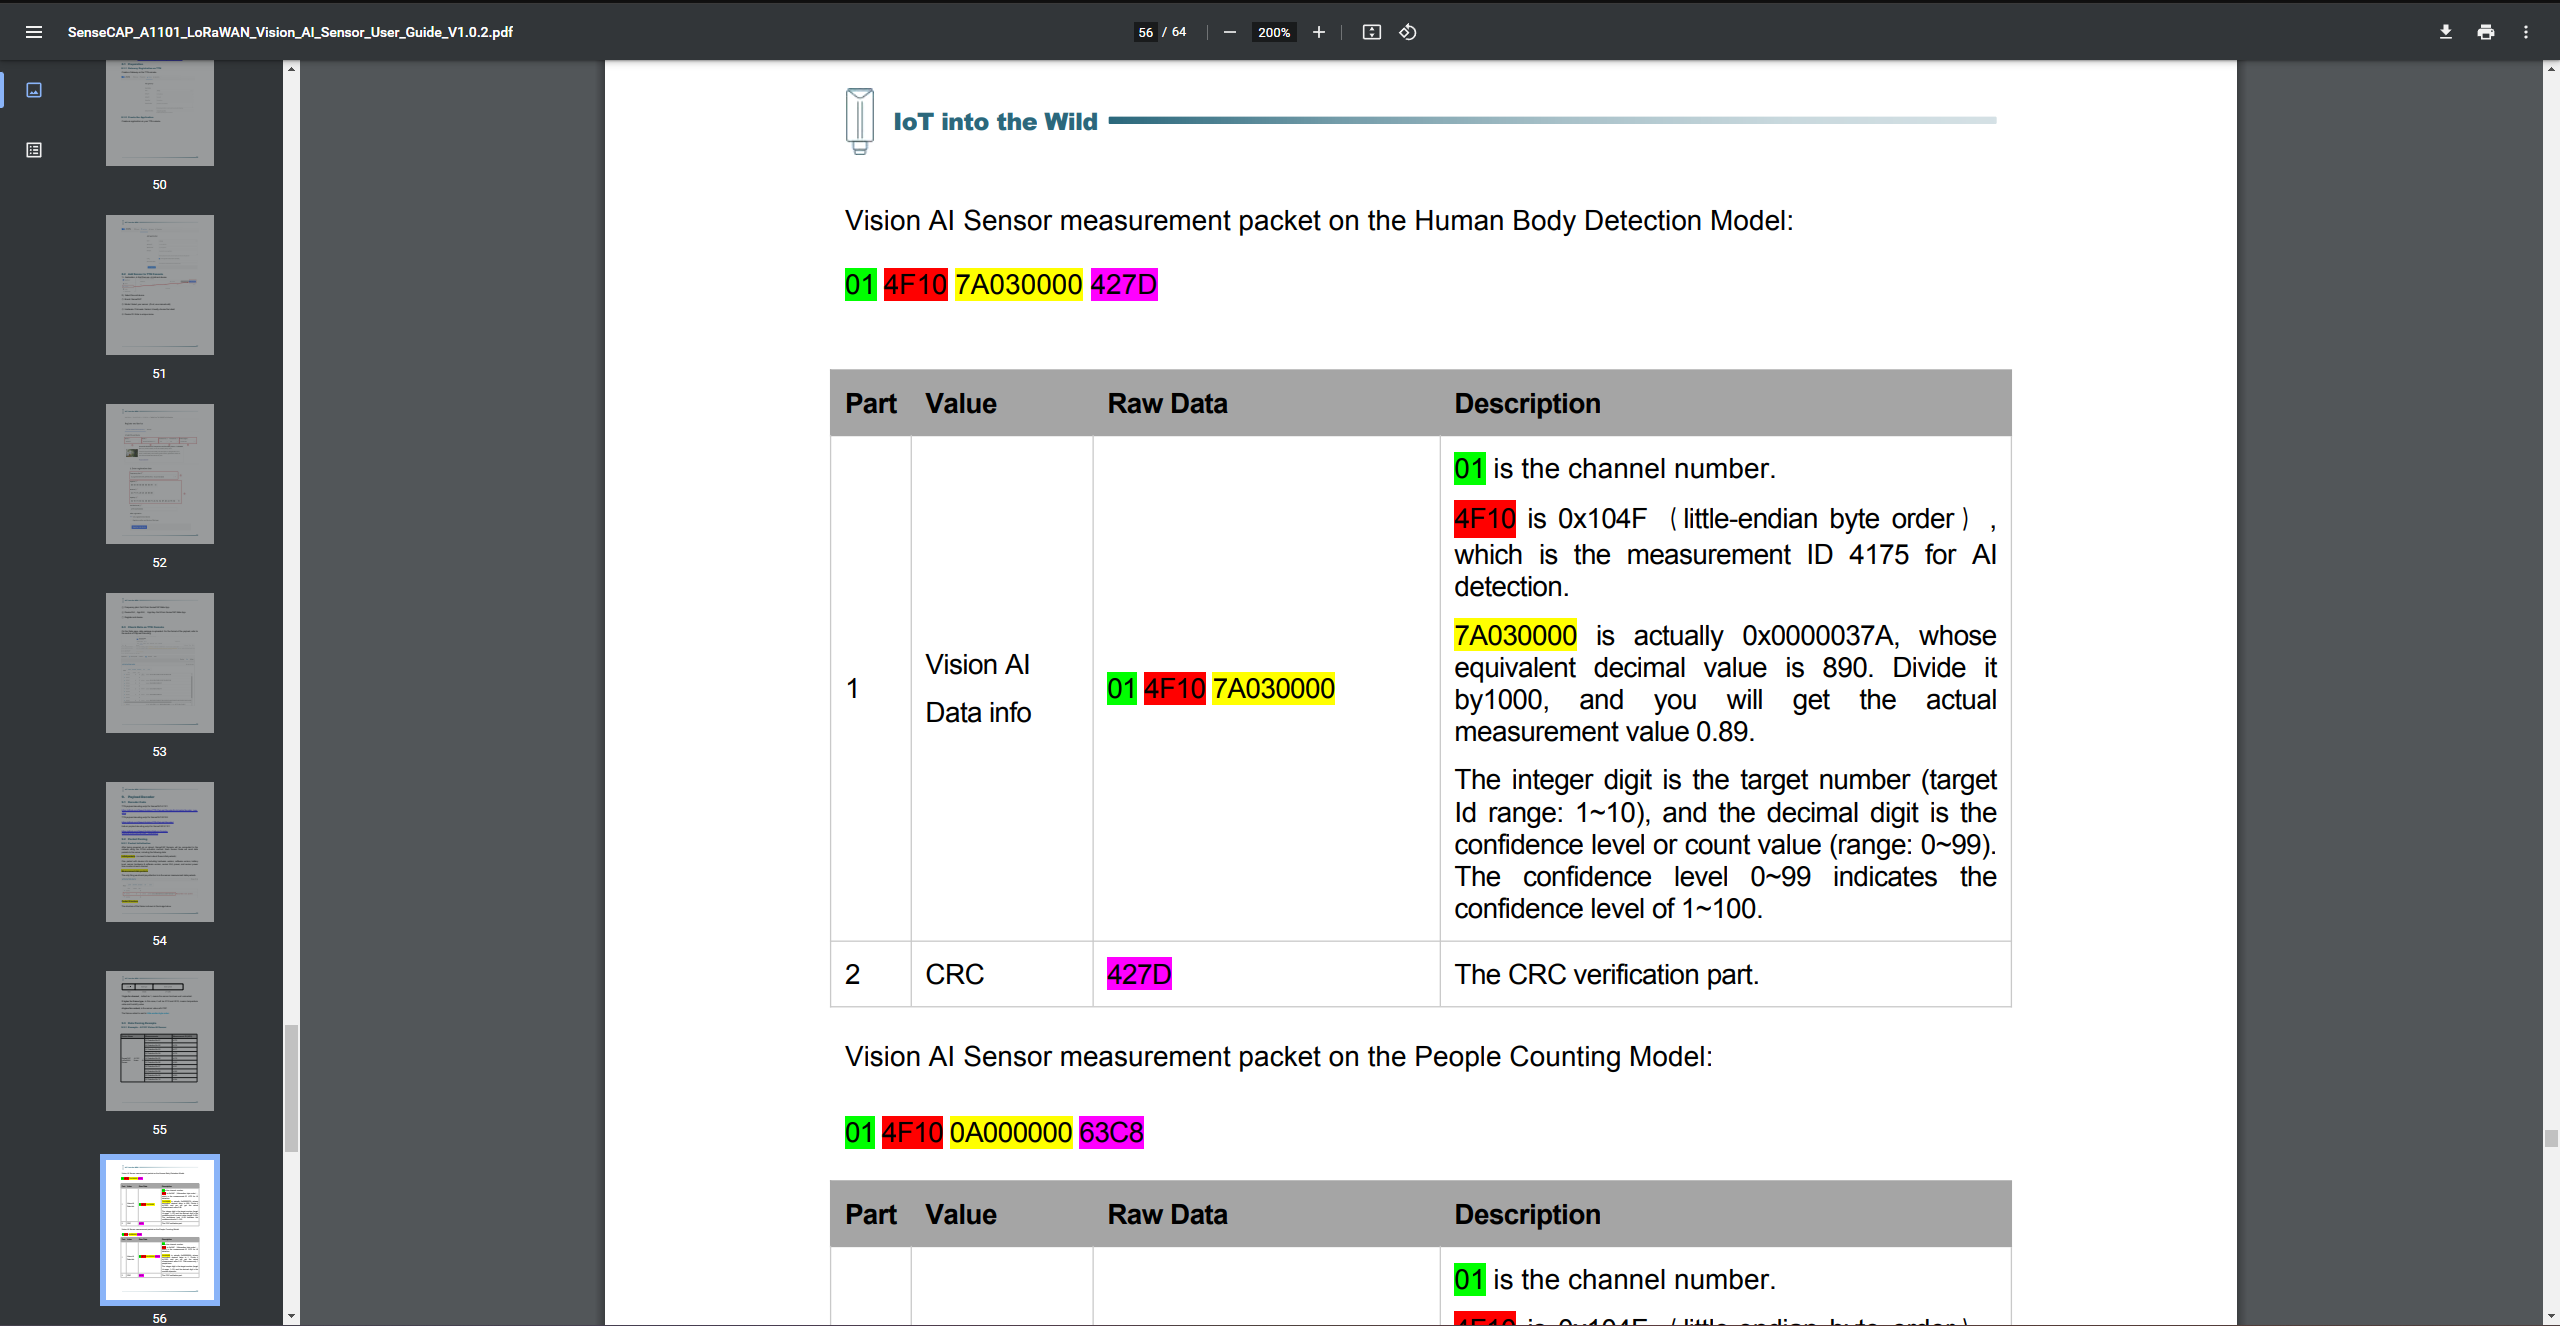Viewport: 2560px width, 1326px height.
Task: Select the 200% zoom level value
Action: (x=1273, y=31)
